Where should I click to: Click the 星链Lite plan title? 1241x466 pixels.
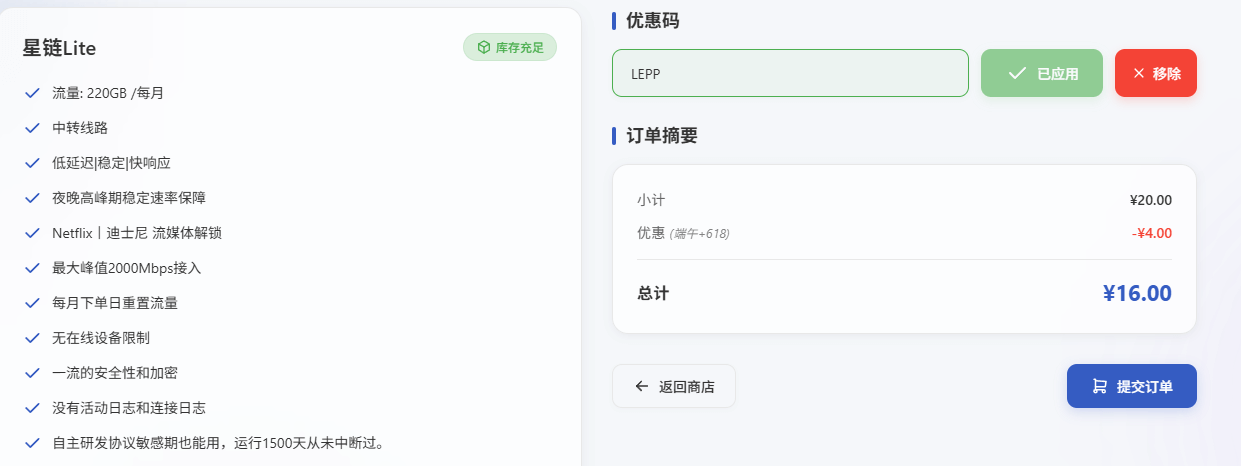(59, 48)
